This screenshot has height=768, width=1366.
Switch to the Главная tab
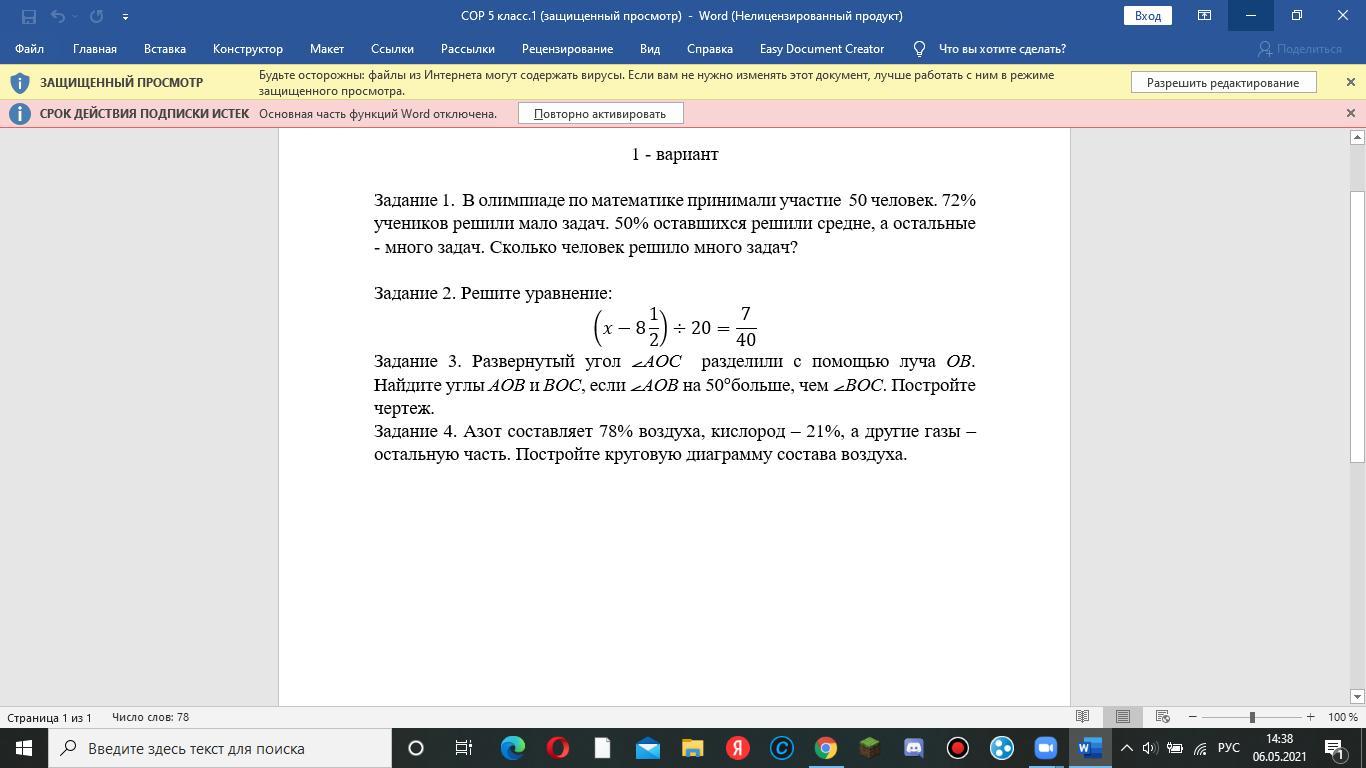coord(95,48)
